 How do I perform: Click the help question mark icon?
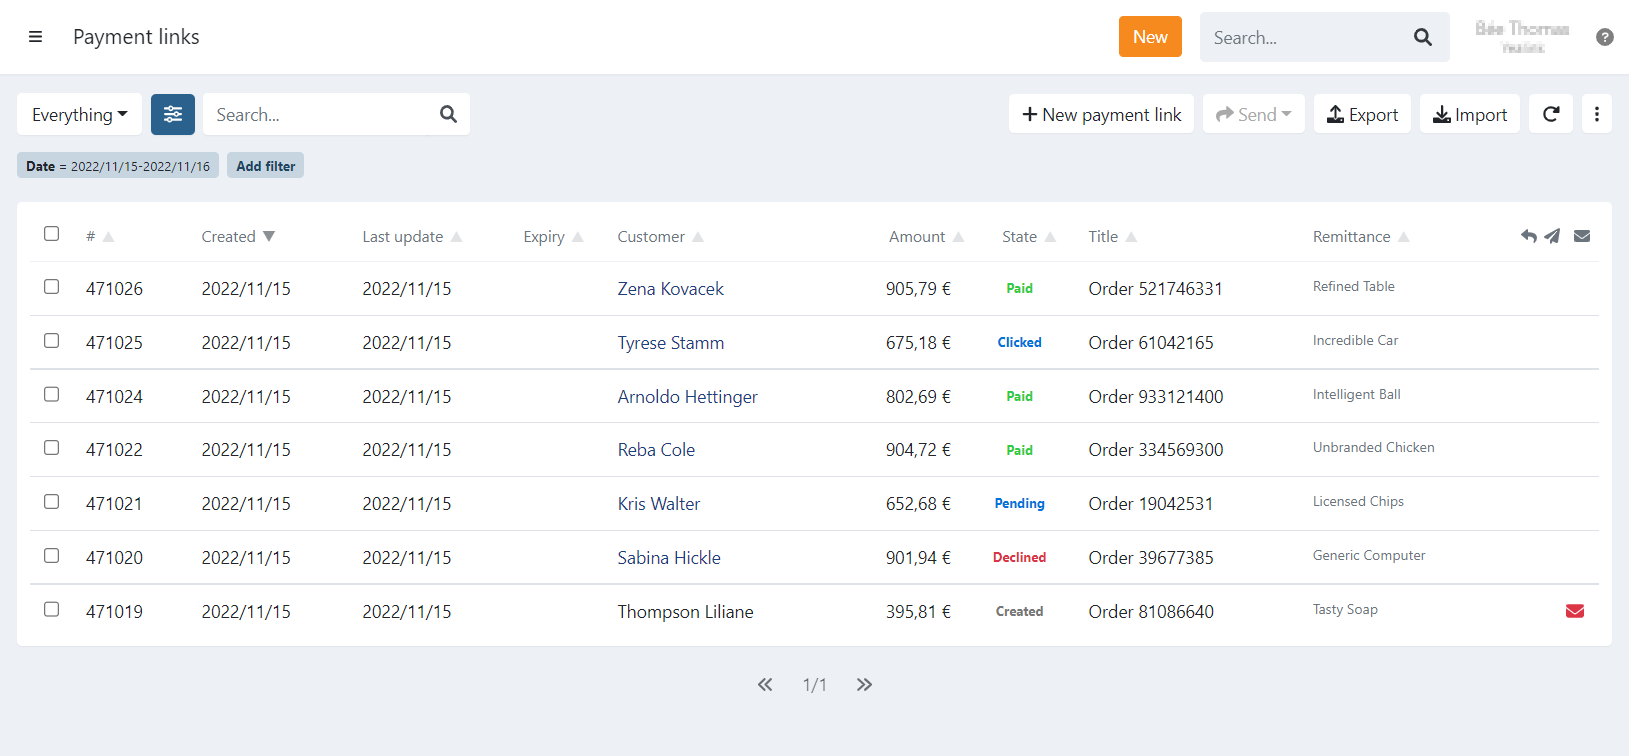pyautogui.click(x=1604, y=37)
